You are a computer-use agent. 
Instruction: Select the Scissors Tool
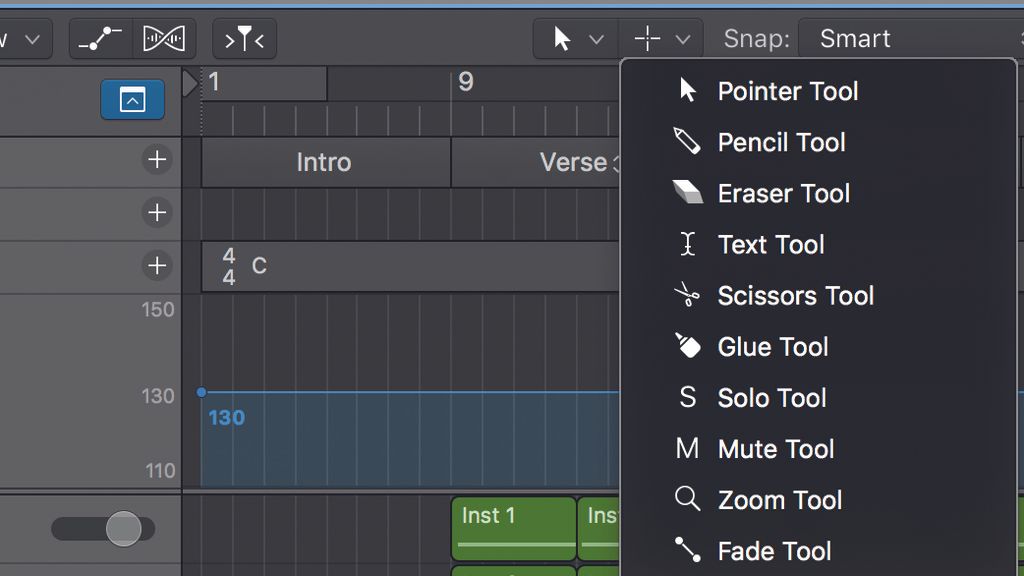pyautogui.click(x=795, y=295)
